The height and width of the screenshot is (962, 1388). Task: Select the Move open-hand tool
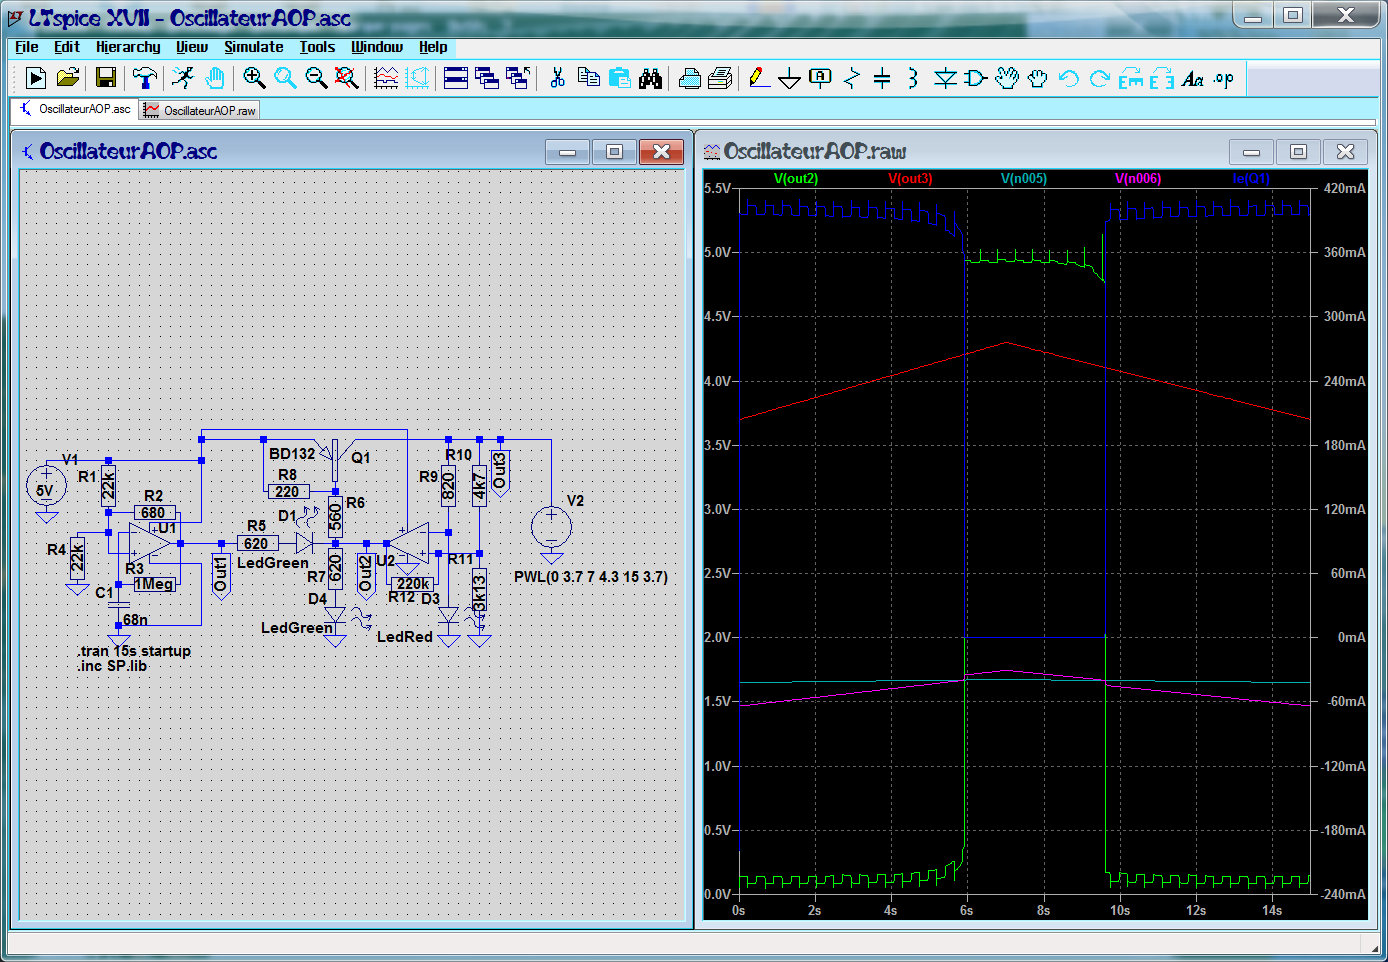pos(1007,78)
